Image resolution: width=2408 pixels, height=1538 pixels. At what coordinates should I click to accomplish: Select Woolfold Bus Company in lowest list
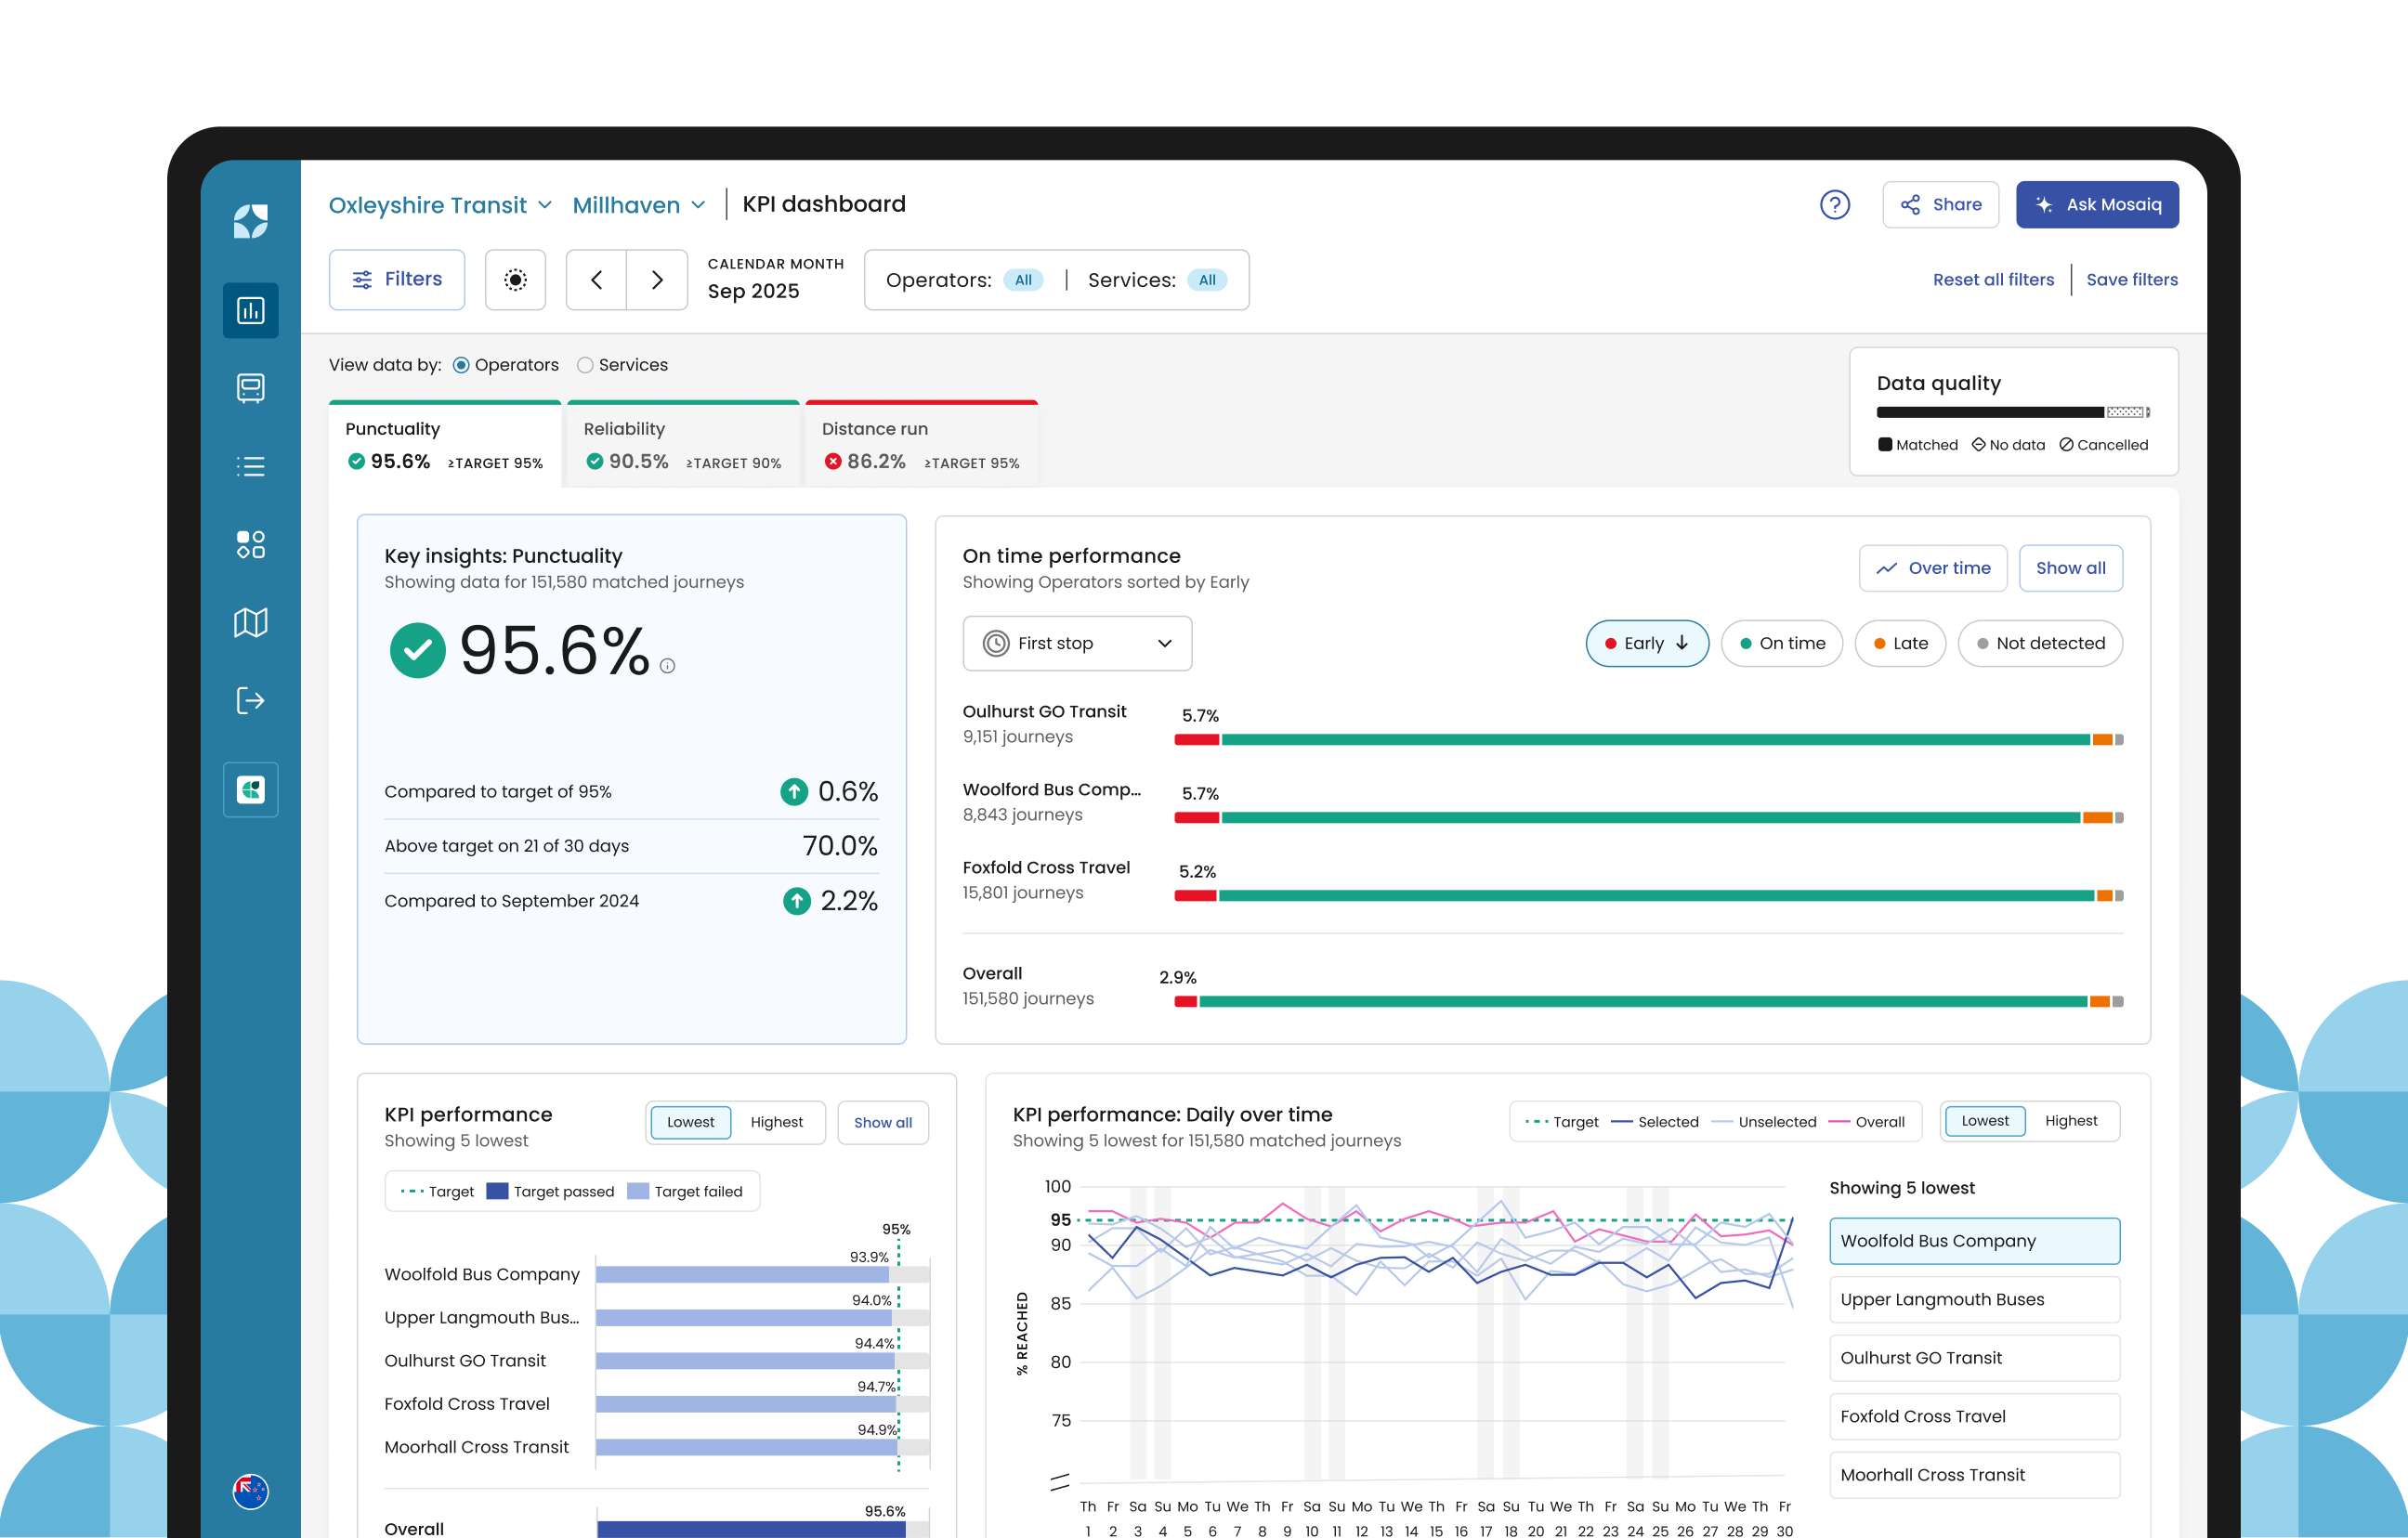(1974, 1241)
